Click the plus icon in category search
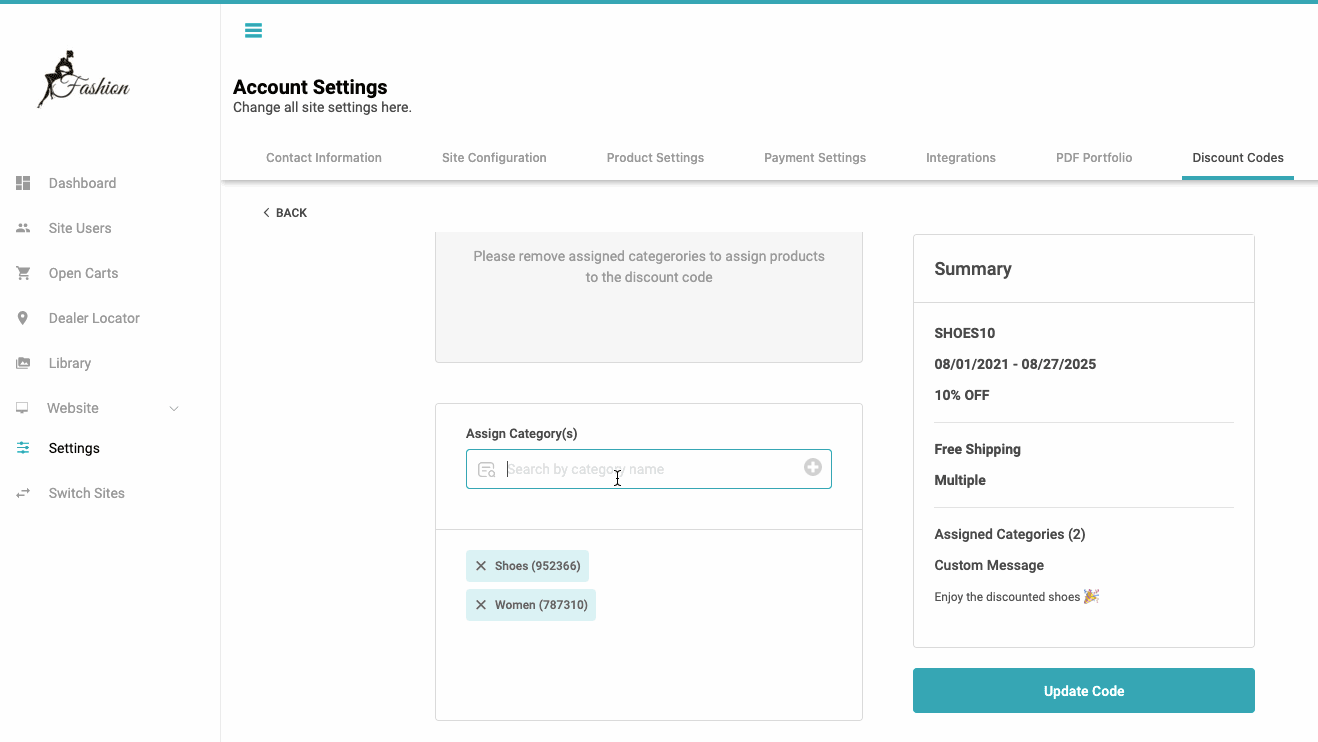1318x742 pixels. point(813,467)
